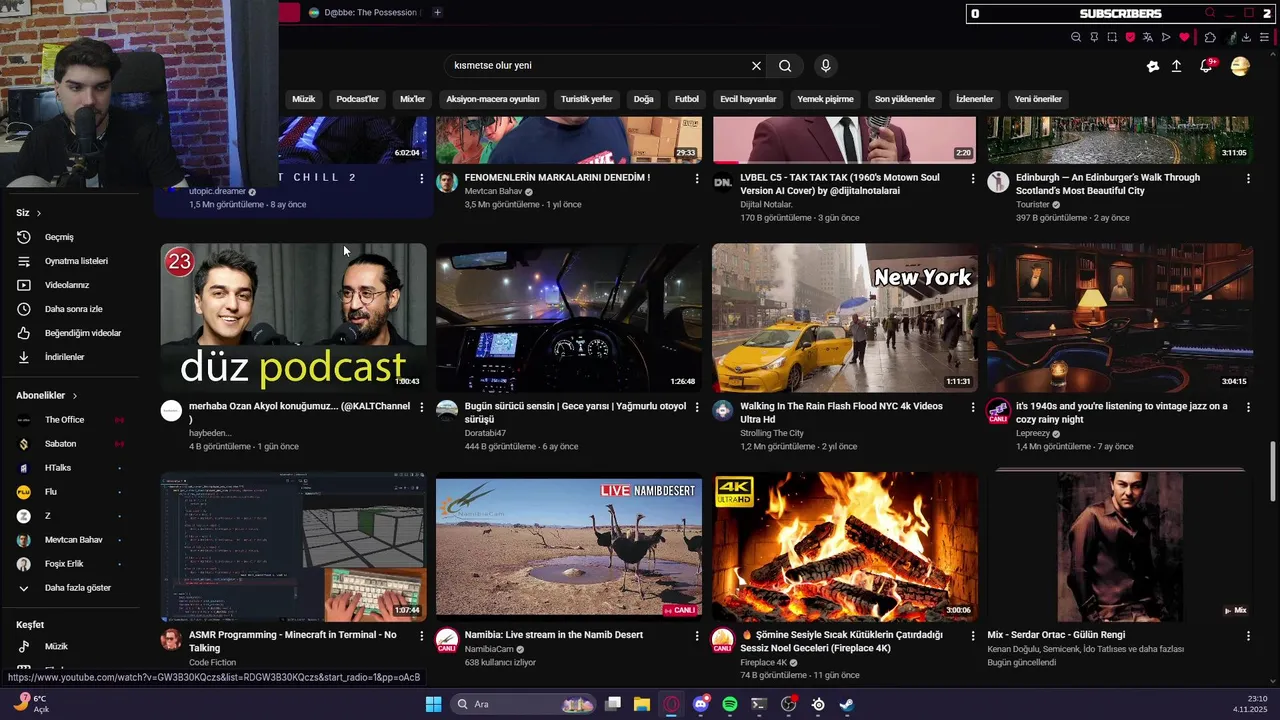
Task: Expand the Abonelikler section chevron
Action: click(74, 396)
